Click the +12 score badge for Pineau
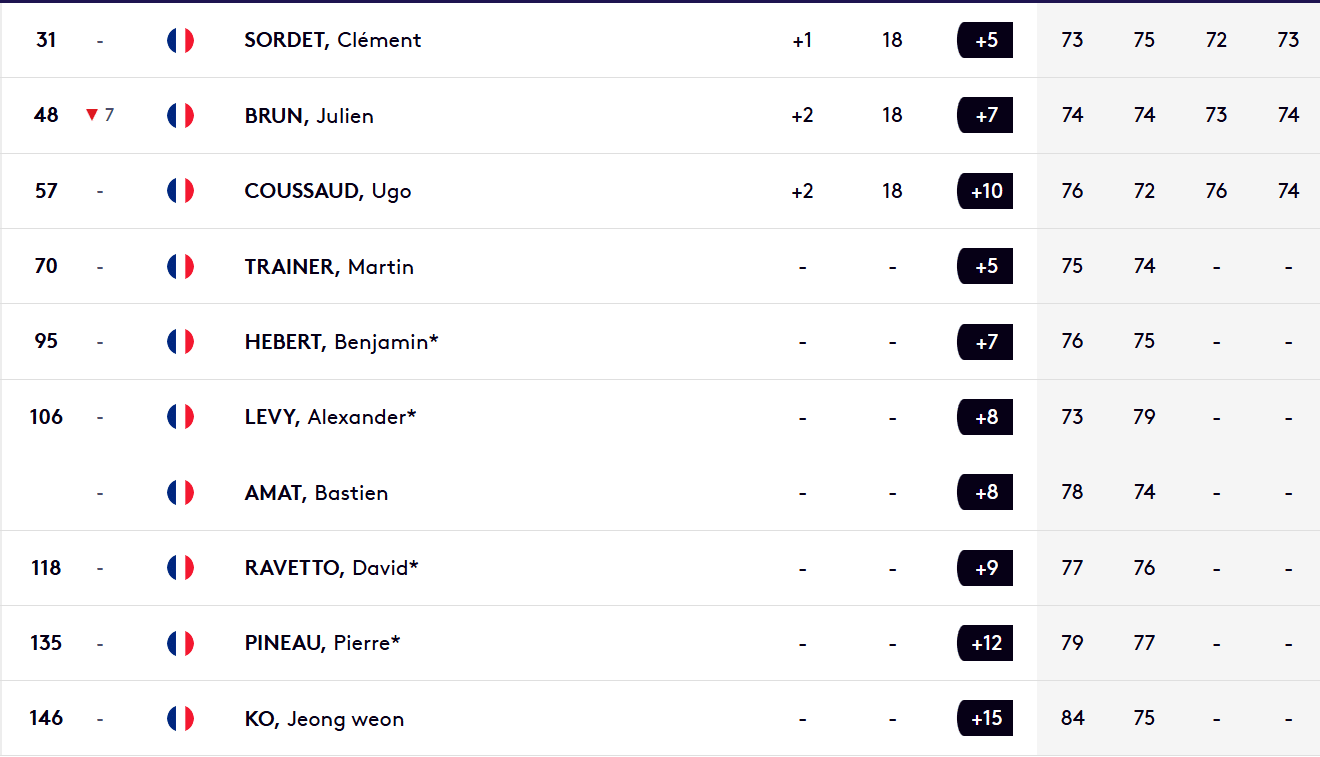Viewport: 1320px width, 757px height. [985, 643]
